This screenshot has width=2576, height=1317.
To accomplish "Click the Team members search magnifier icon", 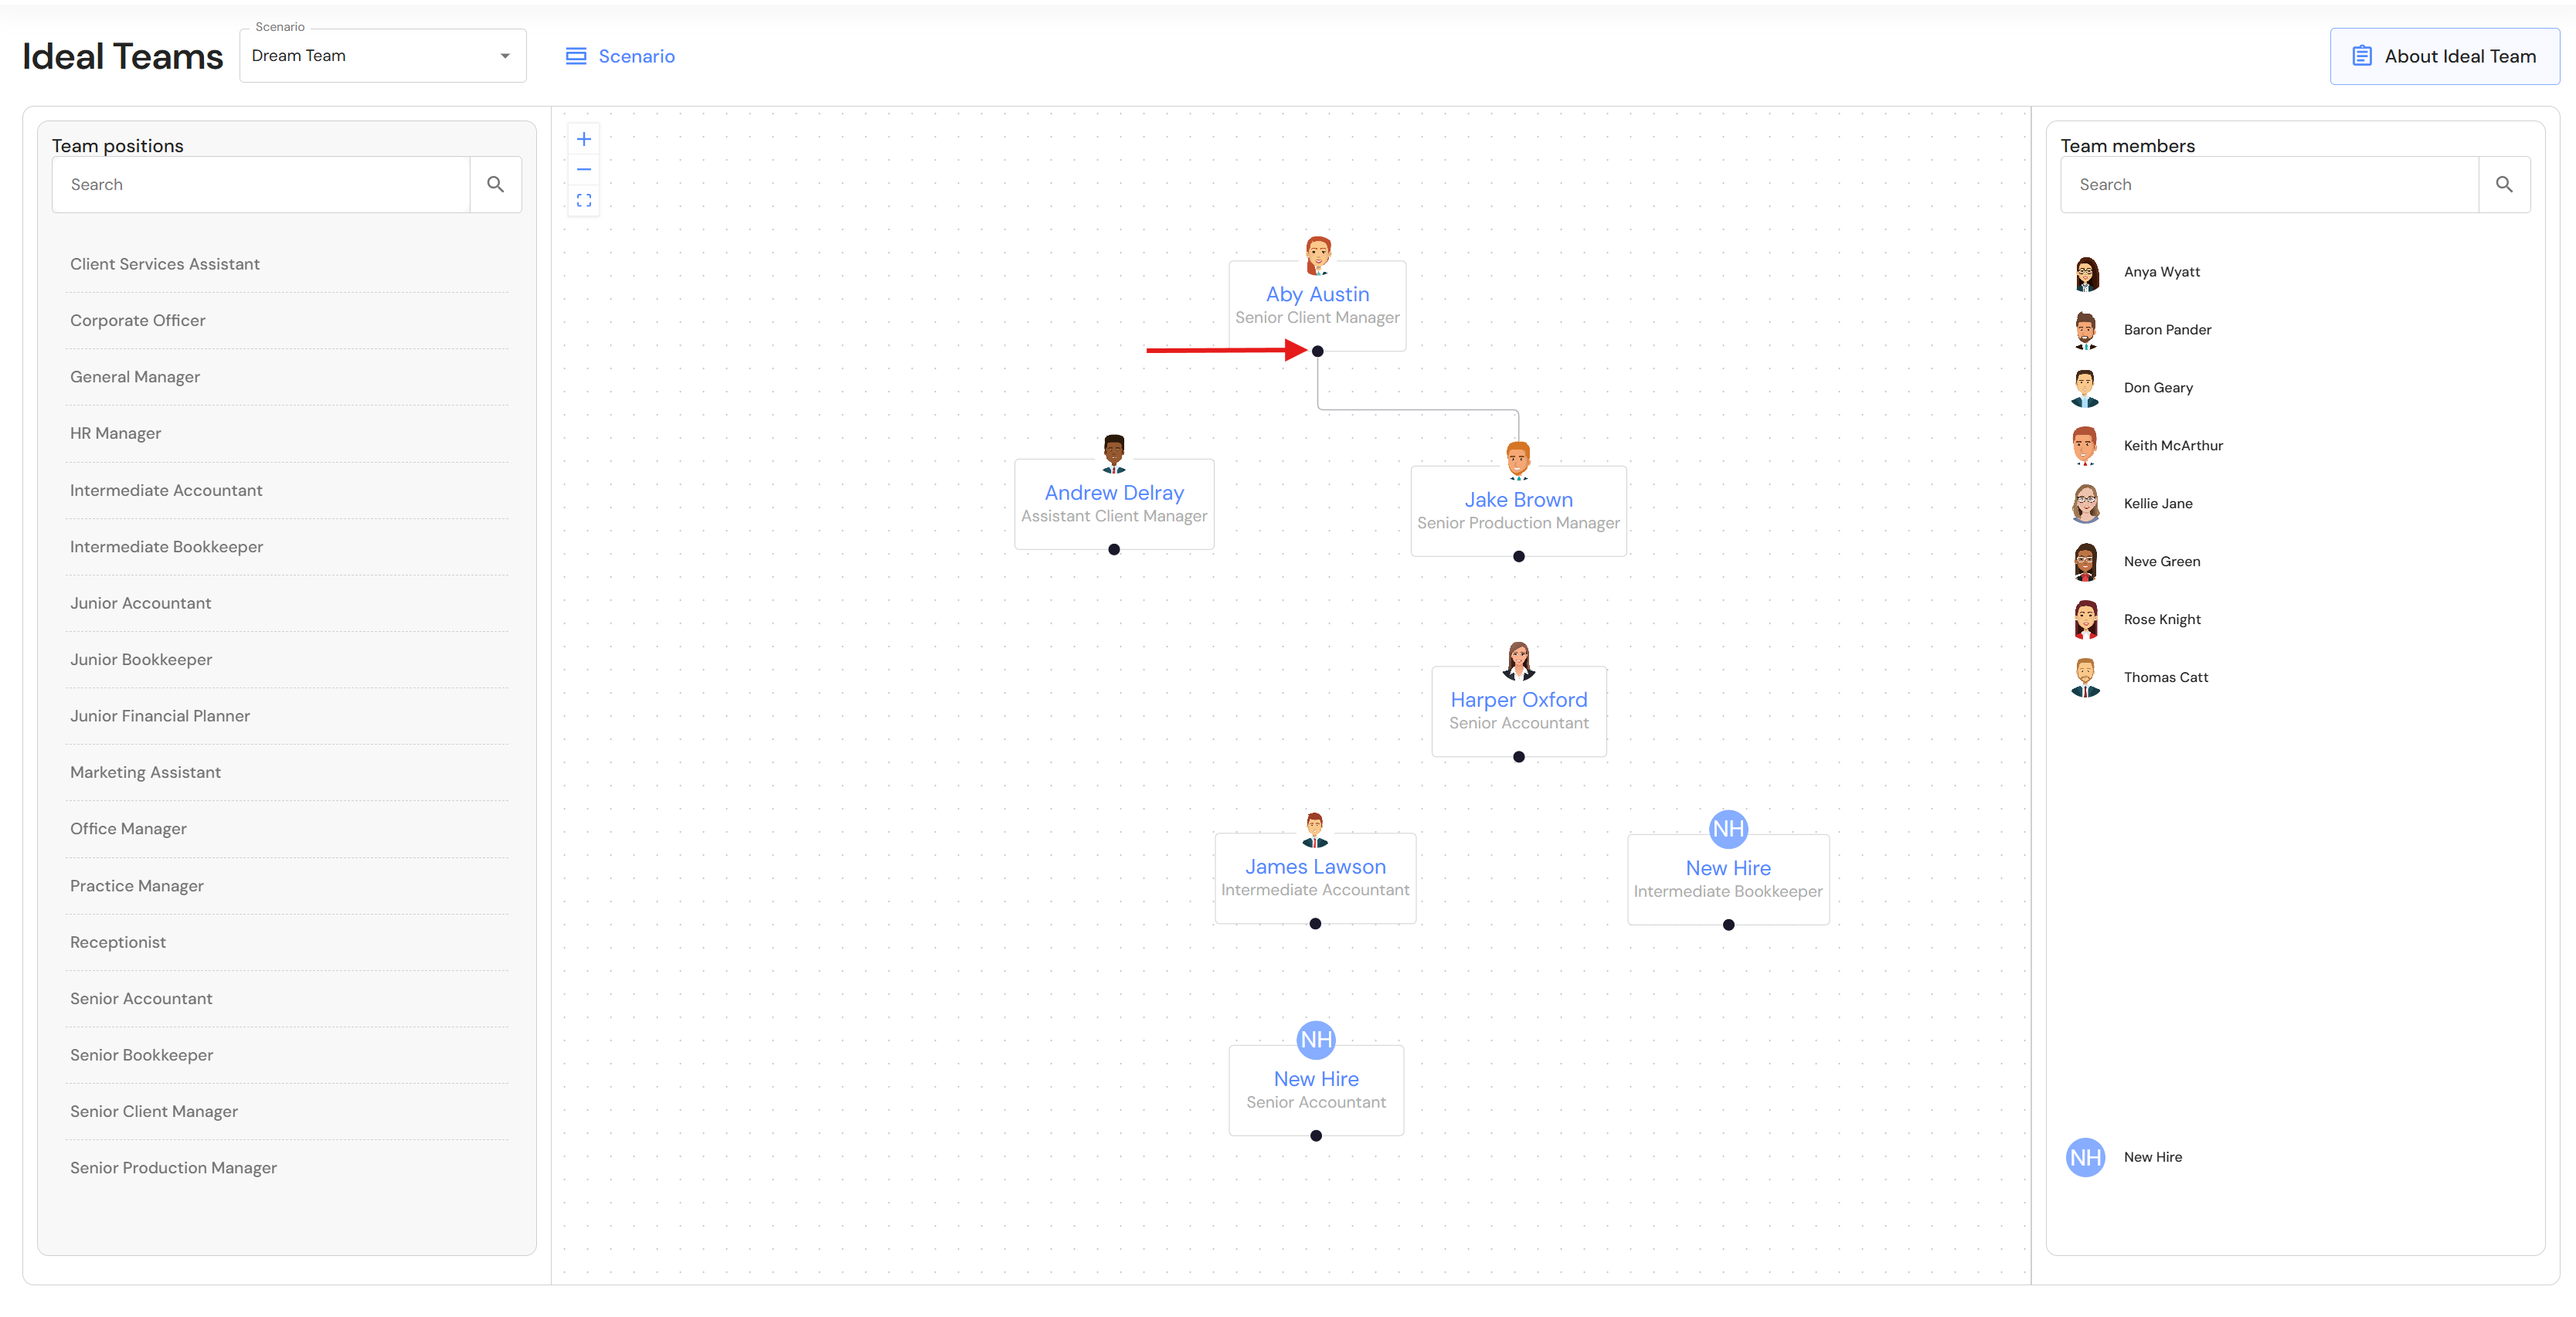I will click(2503, 184).
